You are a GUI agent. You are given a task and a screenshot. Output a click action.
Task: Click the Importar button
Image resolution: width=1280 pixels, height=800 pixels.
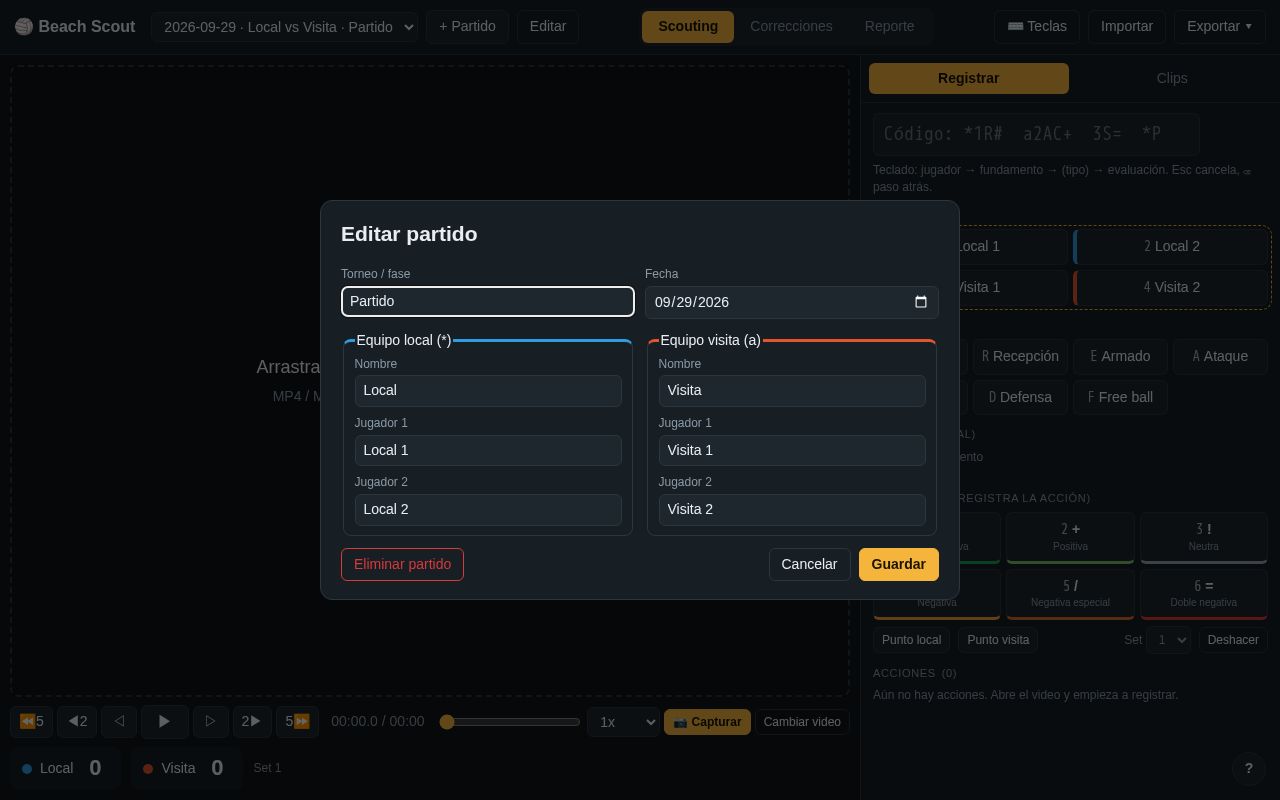[1127, 27]
